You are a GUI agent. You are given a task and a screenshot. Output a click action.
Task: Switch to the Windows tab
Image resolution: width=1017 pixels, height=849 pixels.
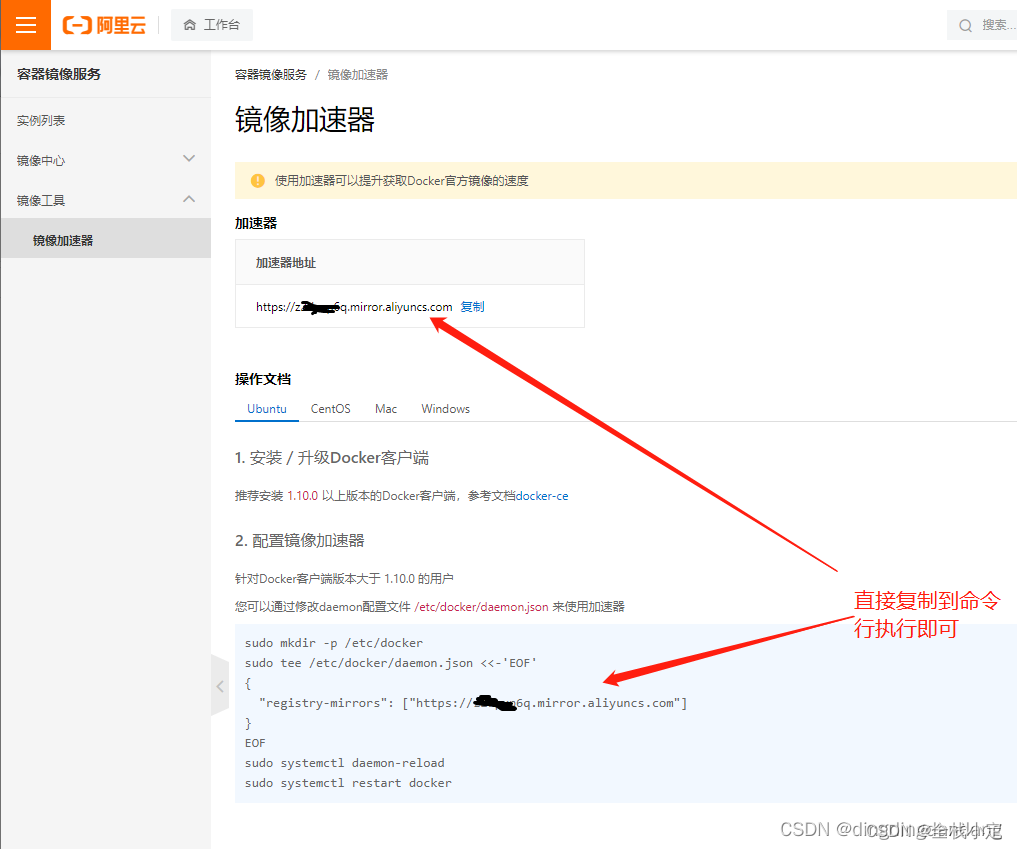tap(446, 409)
